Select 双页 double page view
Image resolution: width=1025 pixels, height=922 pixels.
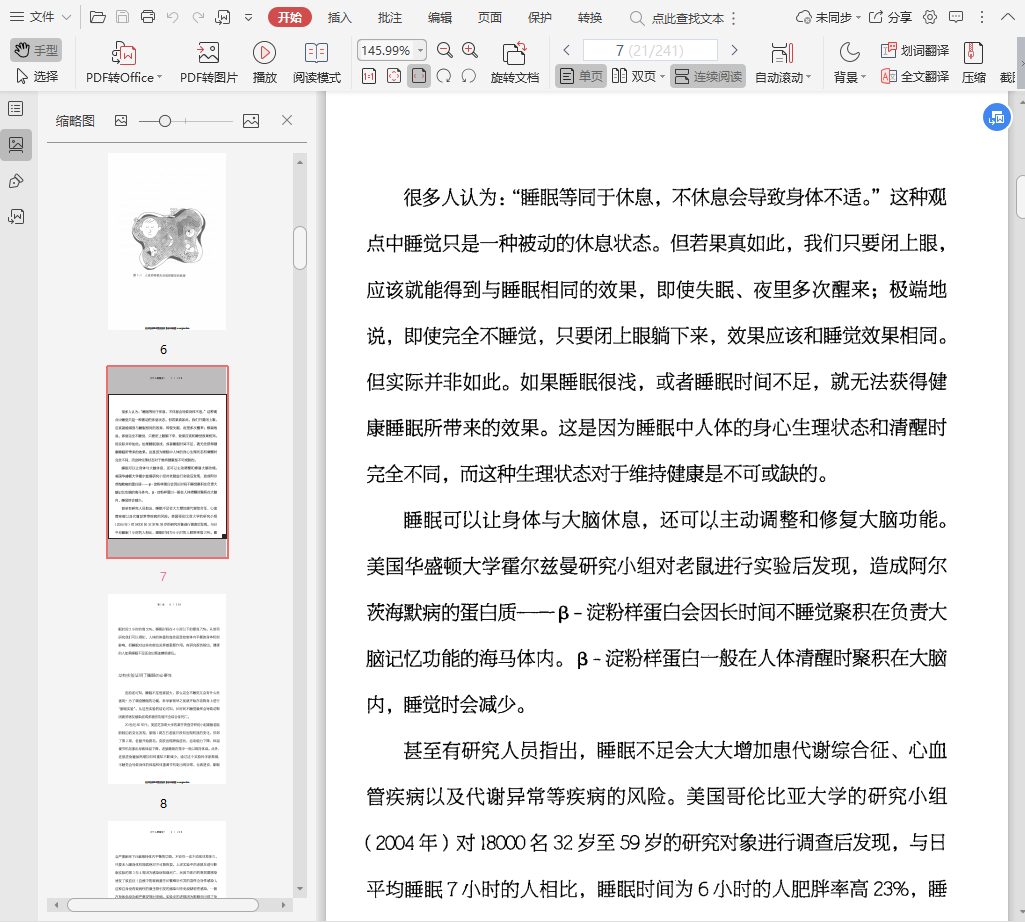(633, 77)
